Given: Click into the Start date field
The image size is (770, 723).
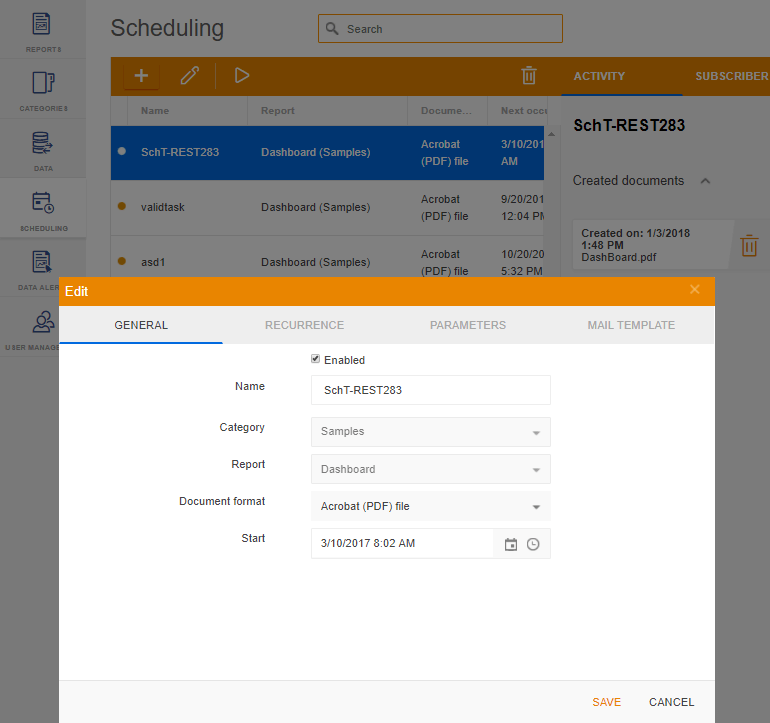Looking at the screenshot, I should pos(402,543).
